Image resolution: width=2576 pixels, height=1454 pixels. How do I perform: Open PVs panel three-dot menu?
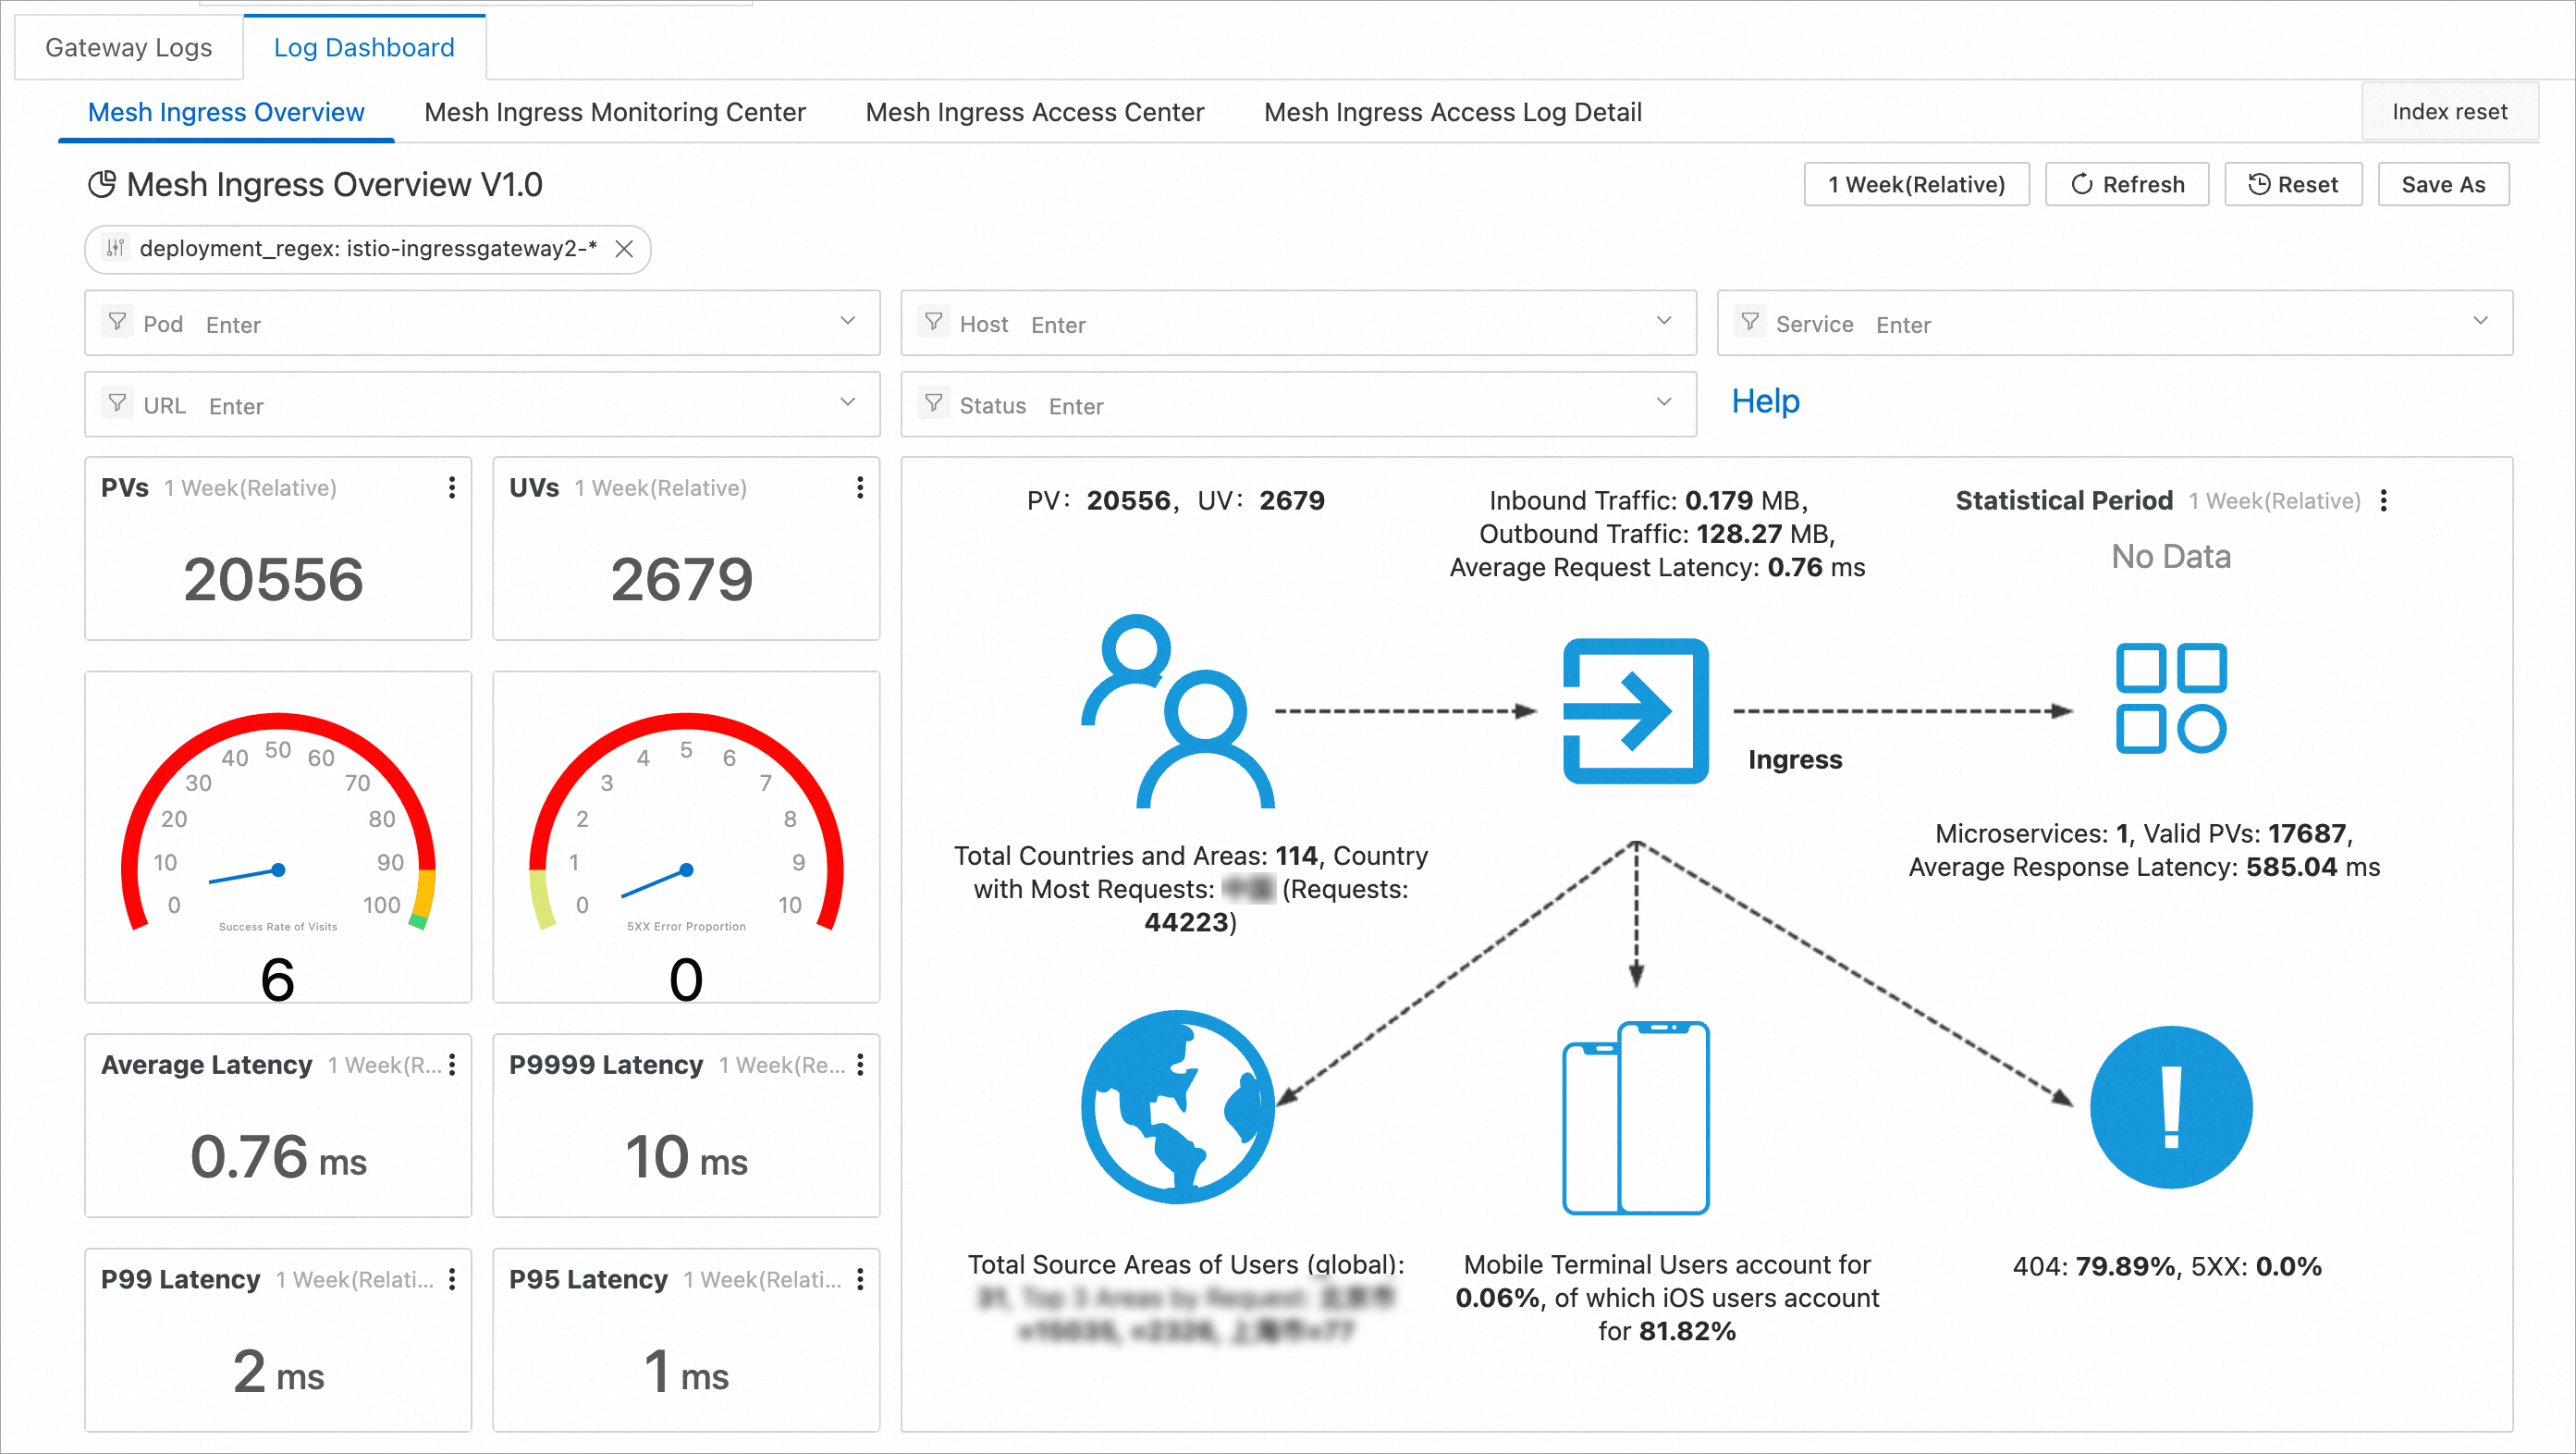(452, 487)
